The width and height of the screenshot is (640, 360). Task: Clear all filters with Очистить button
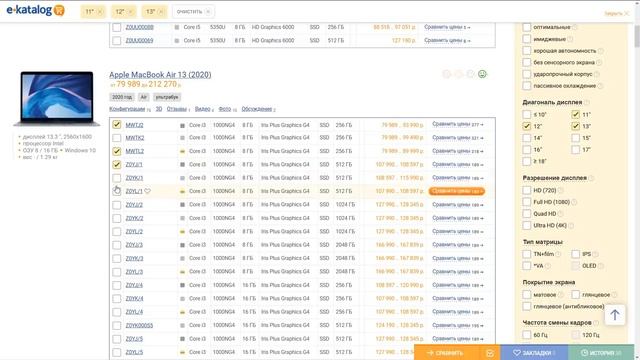click(193, 12)
